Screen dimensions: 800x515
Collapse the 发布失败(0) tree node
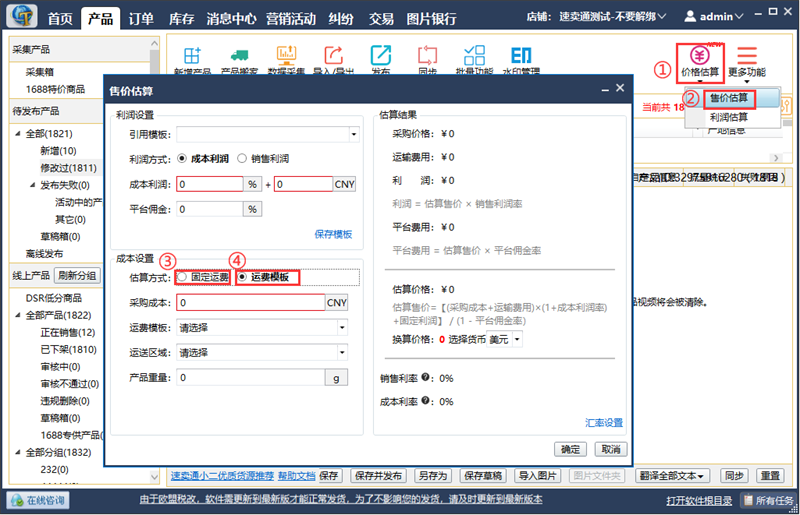33,185
